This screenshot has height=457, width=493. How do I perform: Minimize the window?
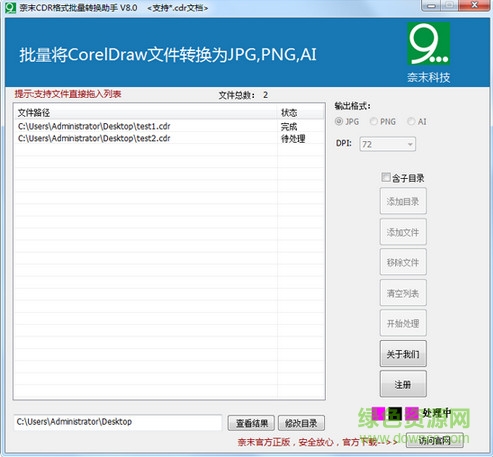(x=432, y=6)
